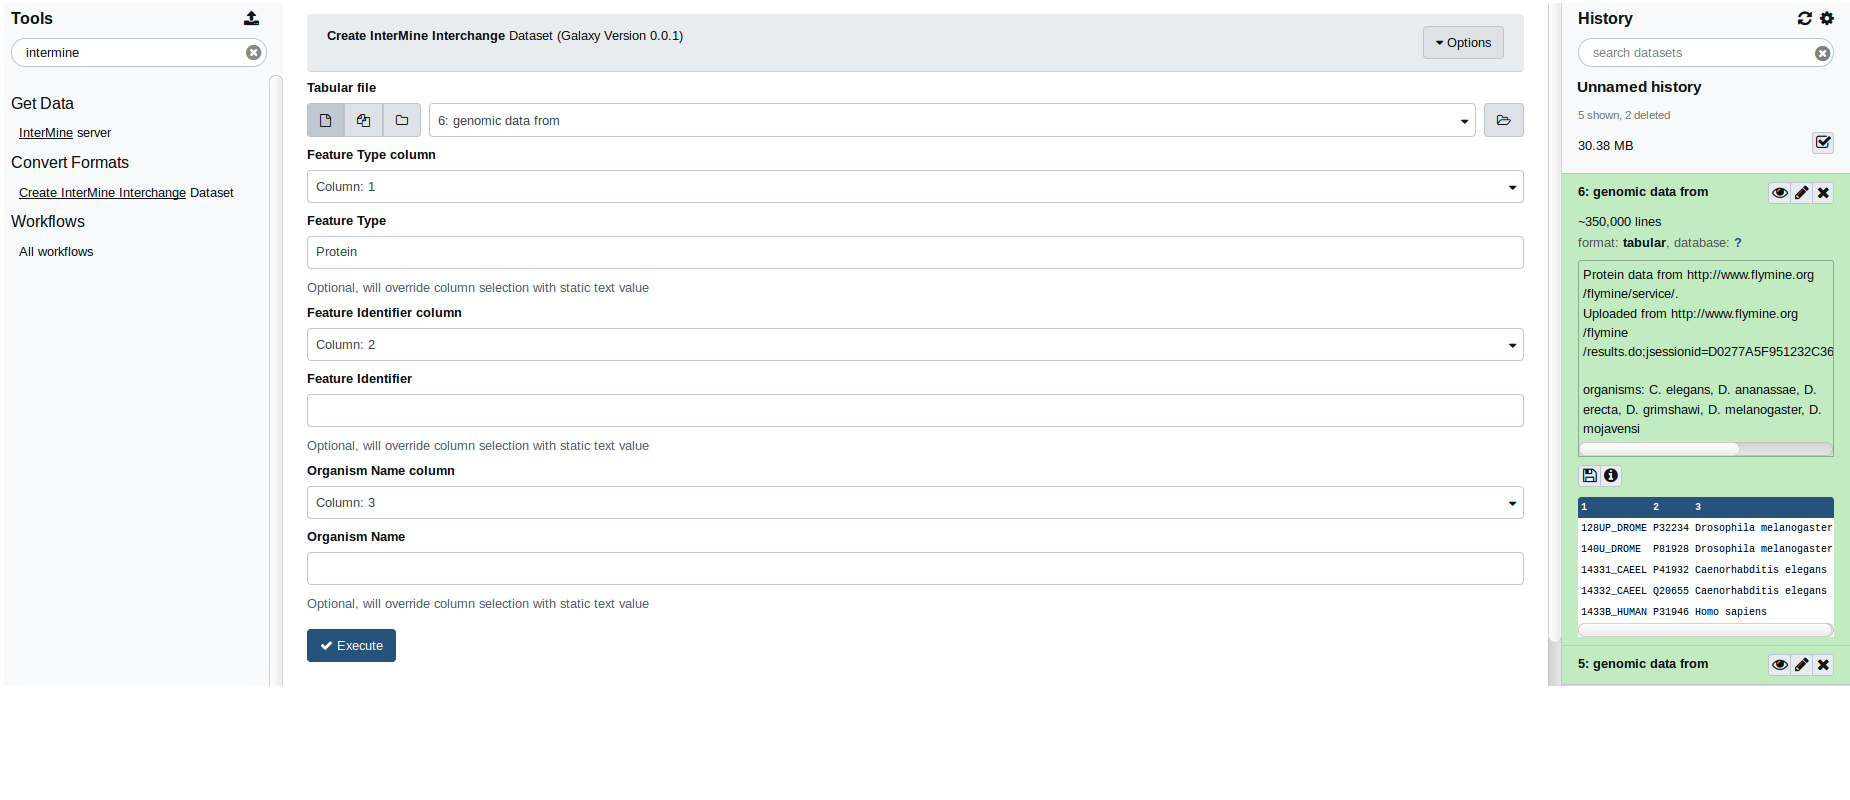This screenshot has height=800, width=1850.
Task: Delete dataset 6 from history
Action: (x=1824, y=193)
